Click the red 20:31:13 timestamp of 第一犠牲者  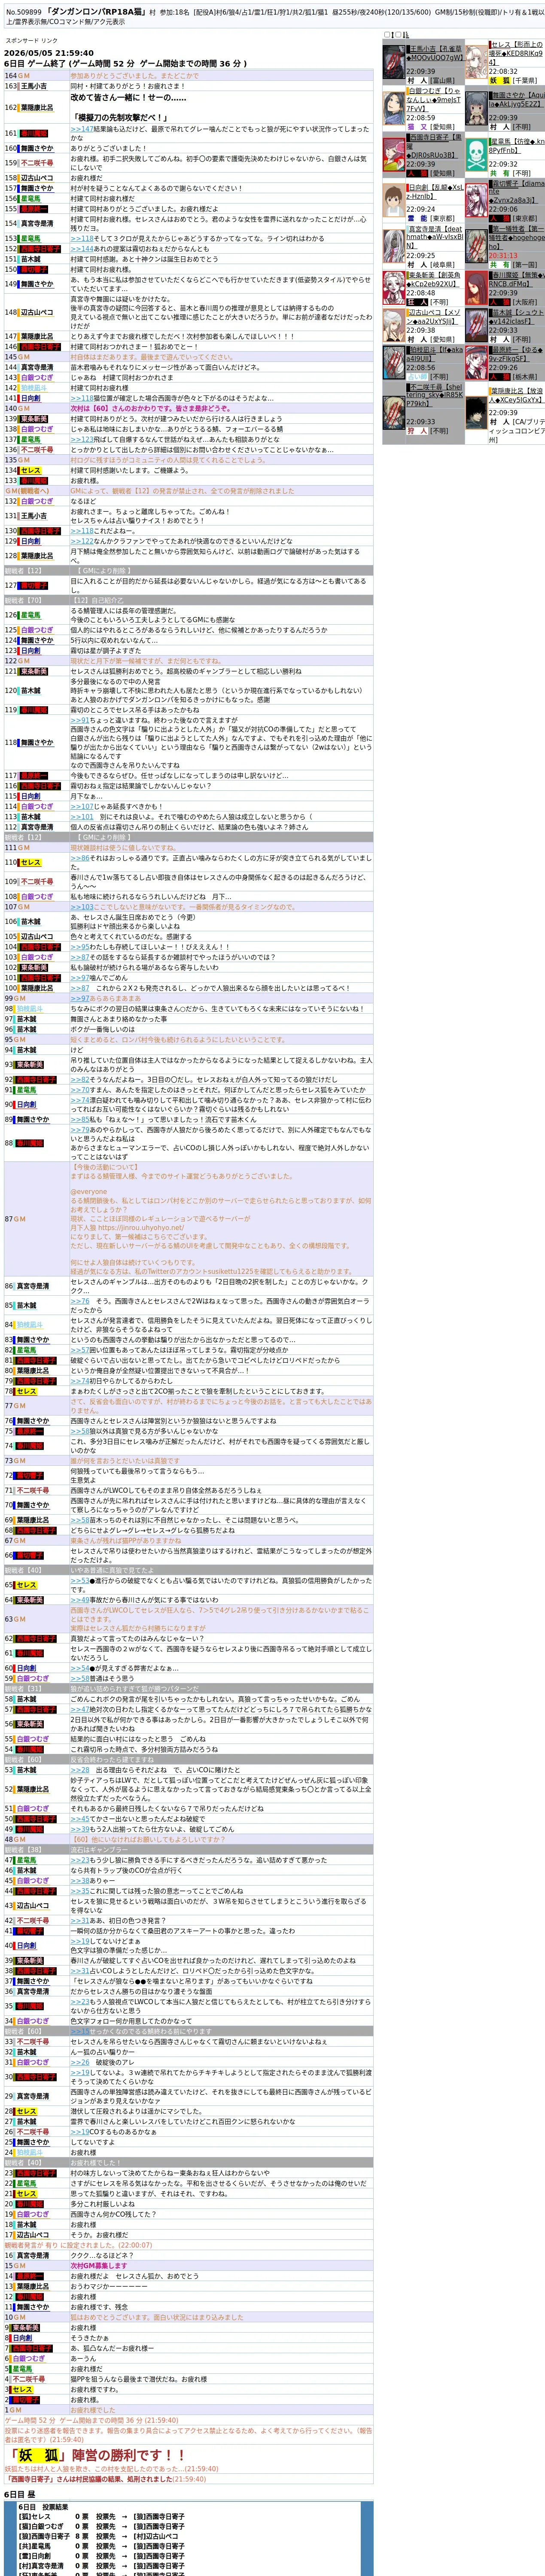click(503, 255)
